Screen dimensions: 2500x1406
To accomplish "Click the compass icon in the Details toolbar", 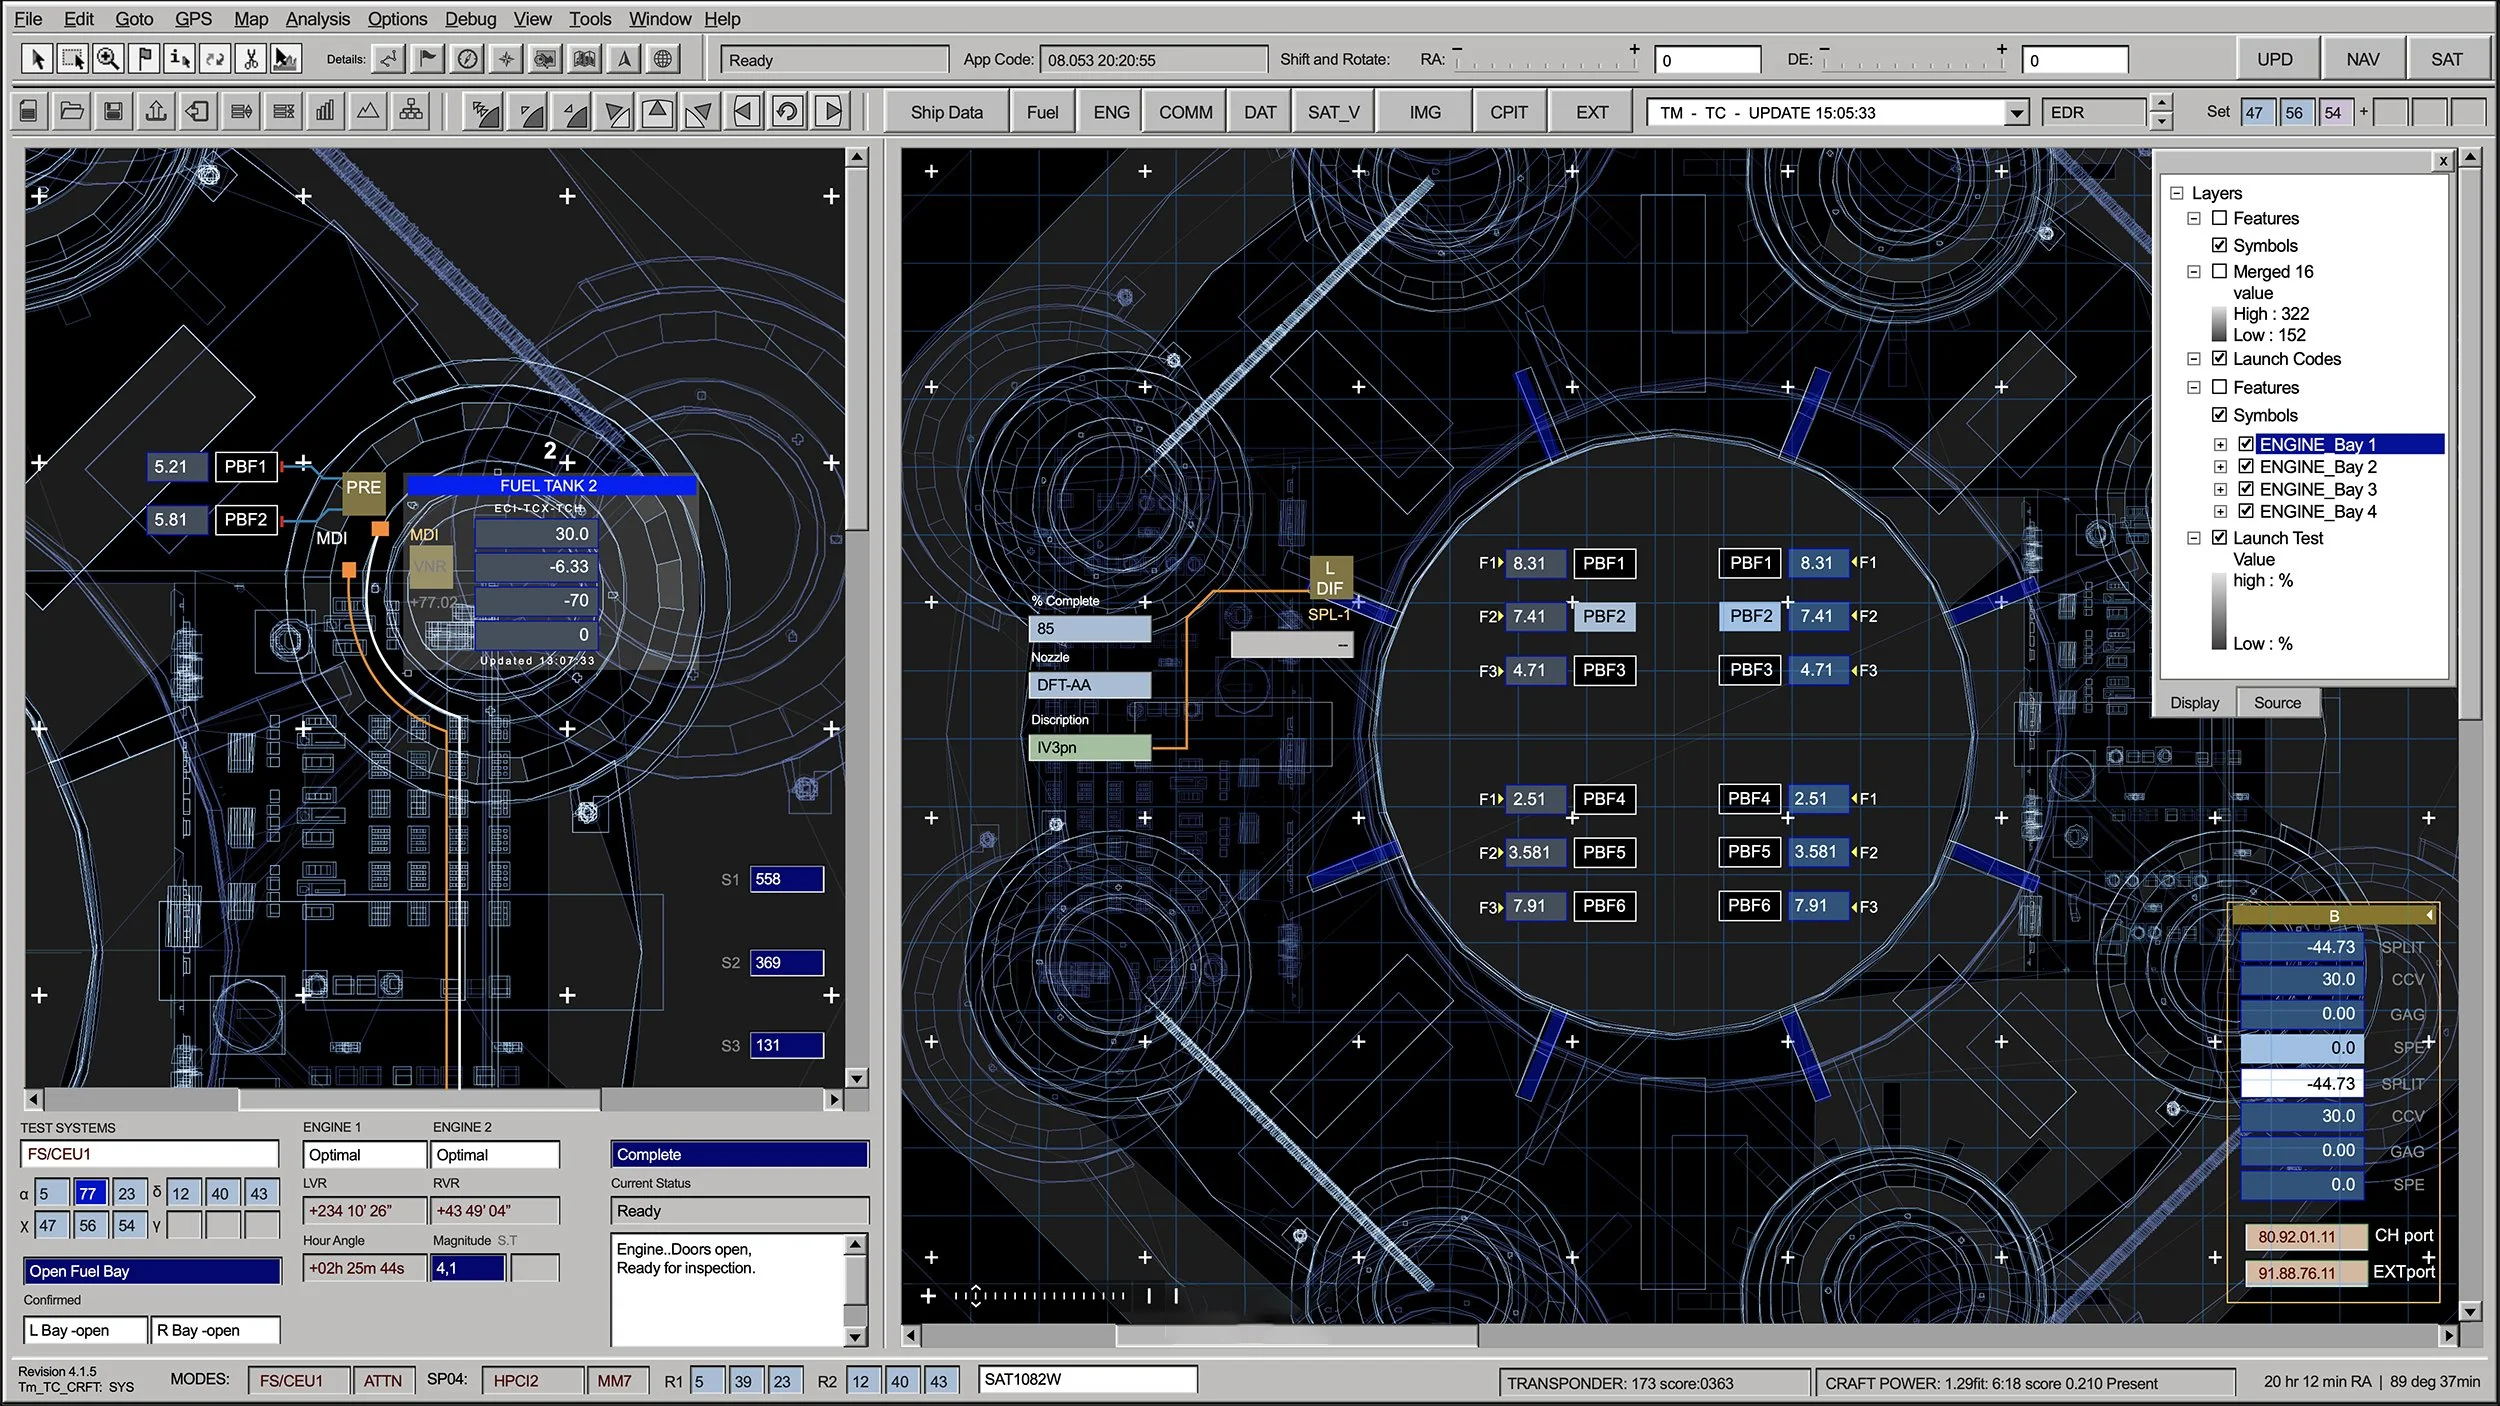I will point(466,58).
